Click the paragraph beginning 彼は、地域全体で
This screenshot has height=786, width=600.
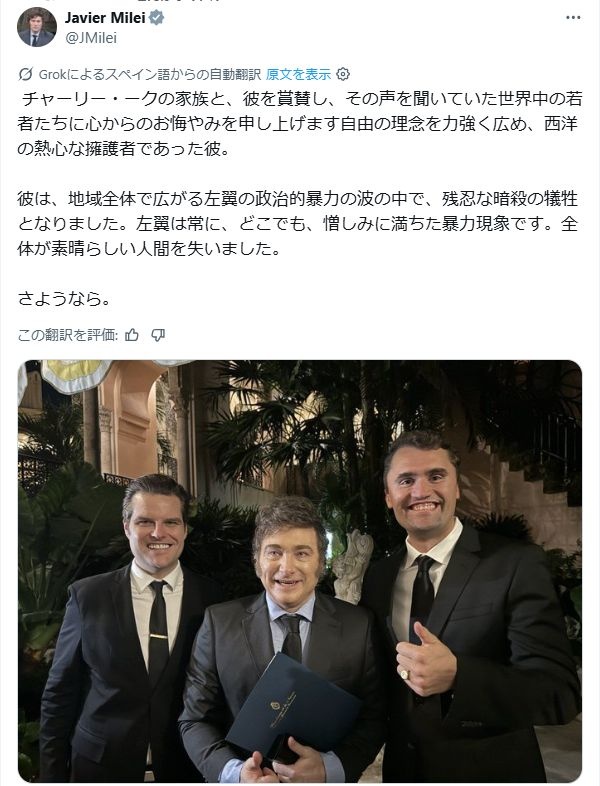(298, 224)
